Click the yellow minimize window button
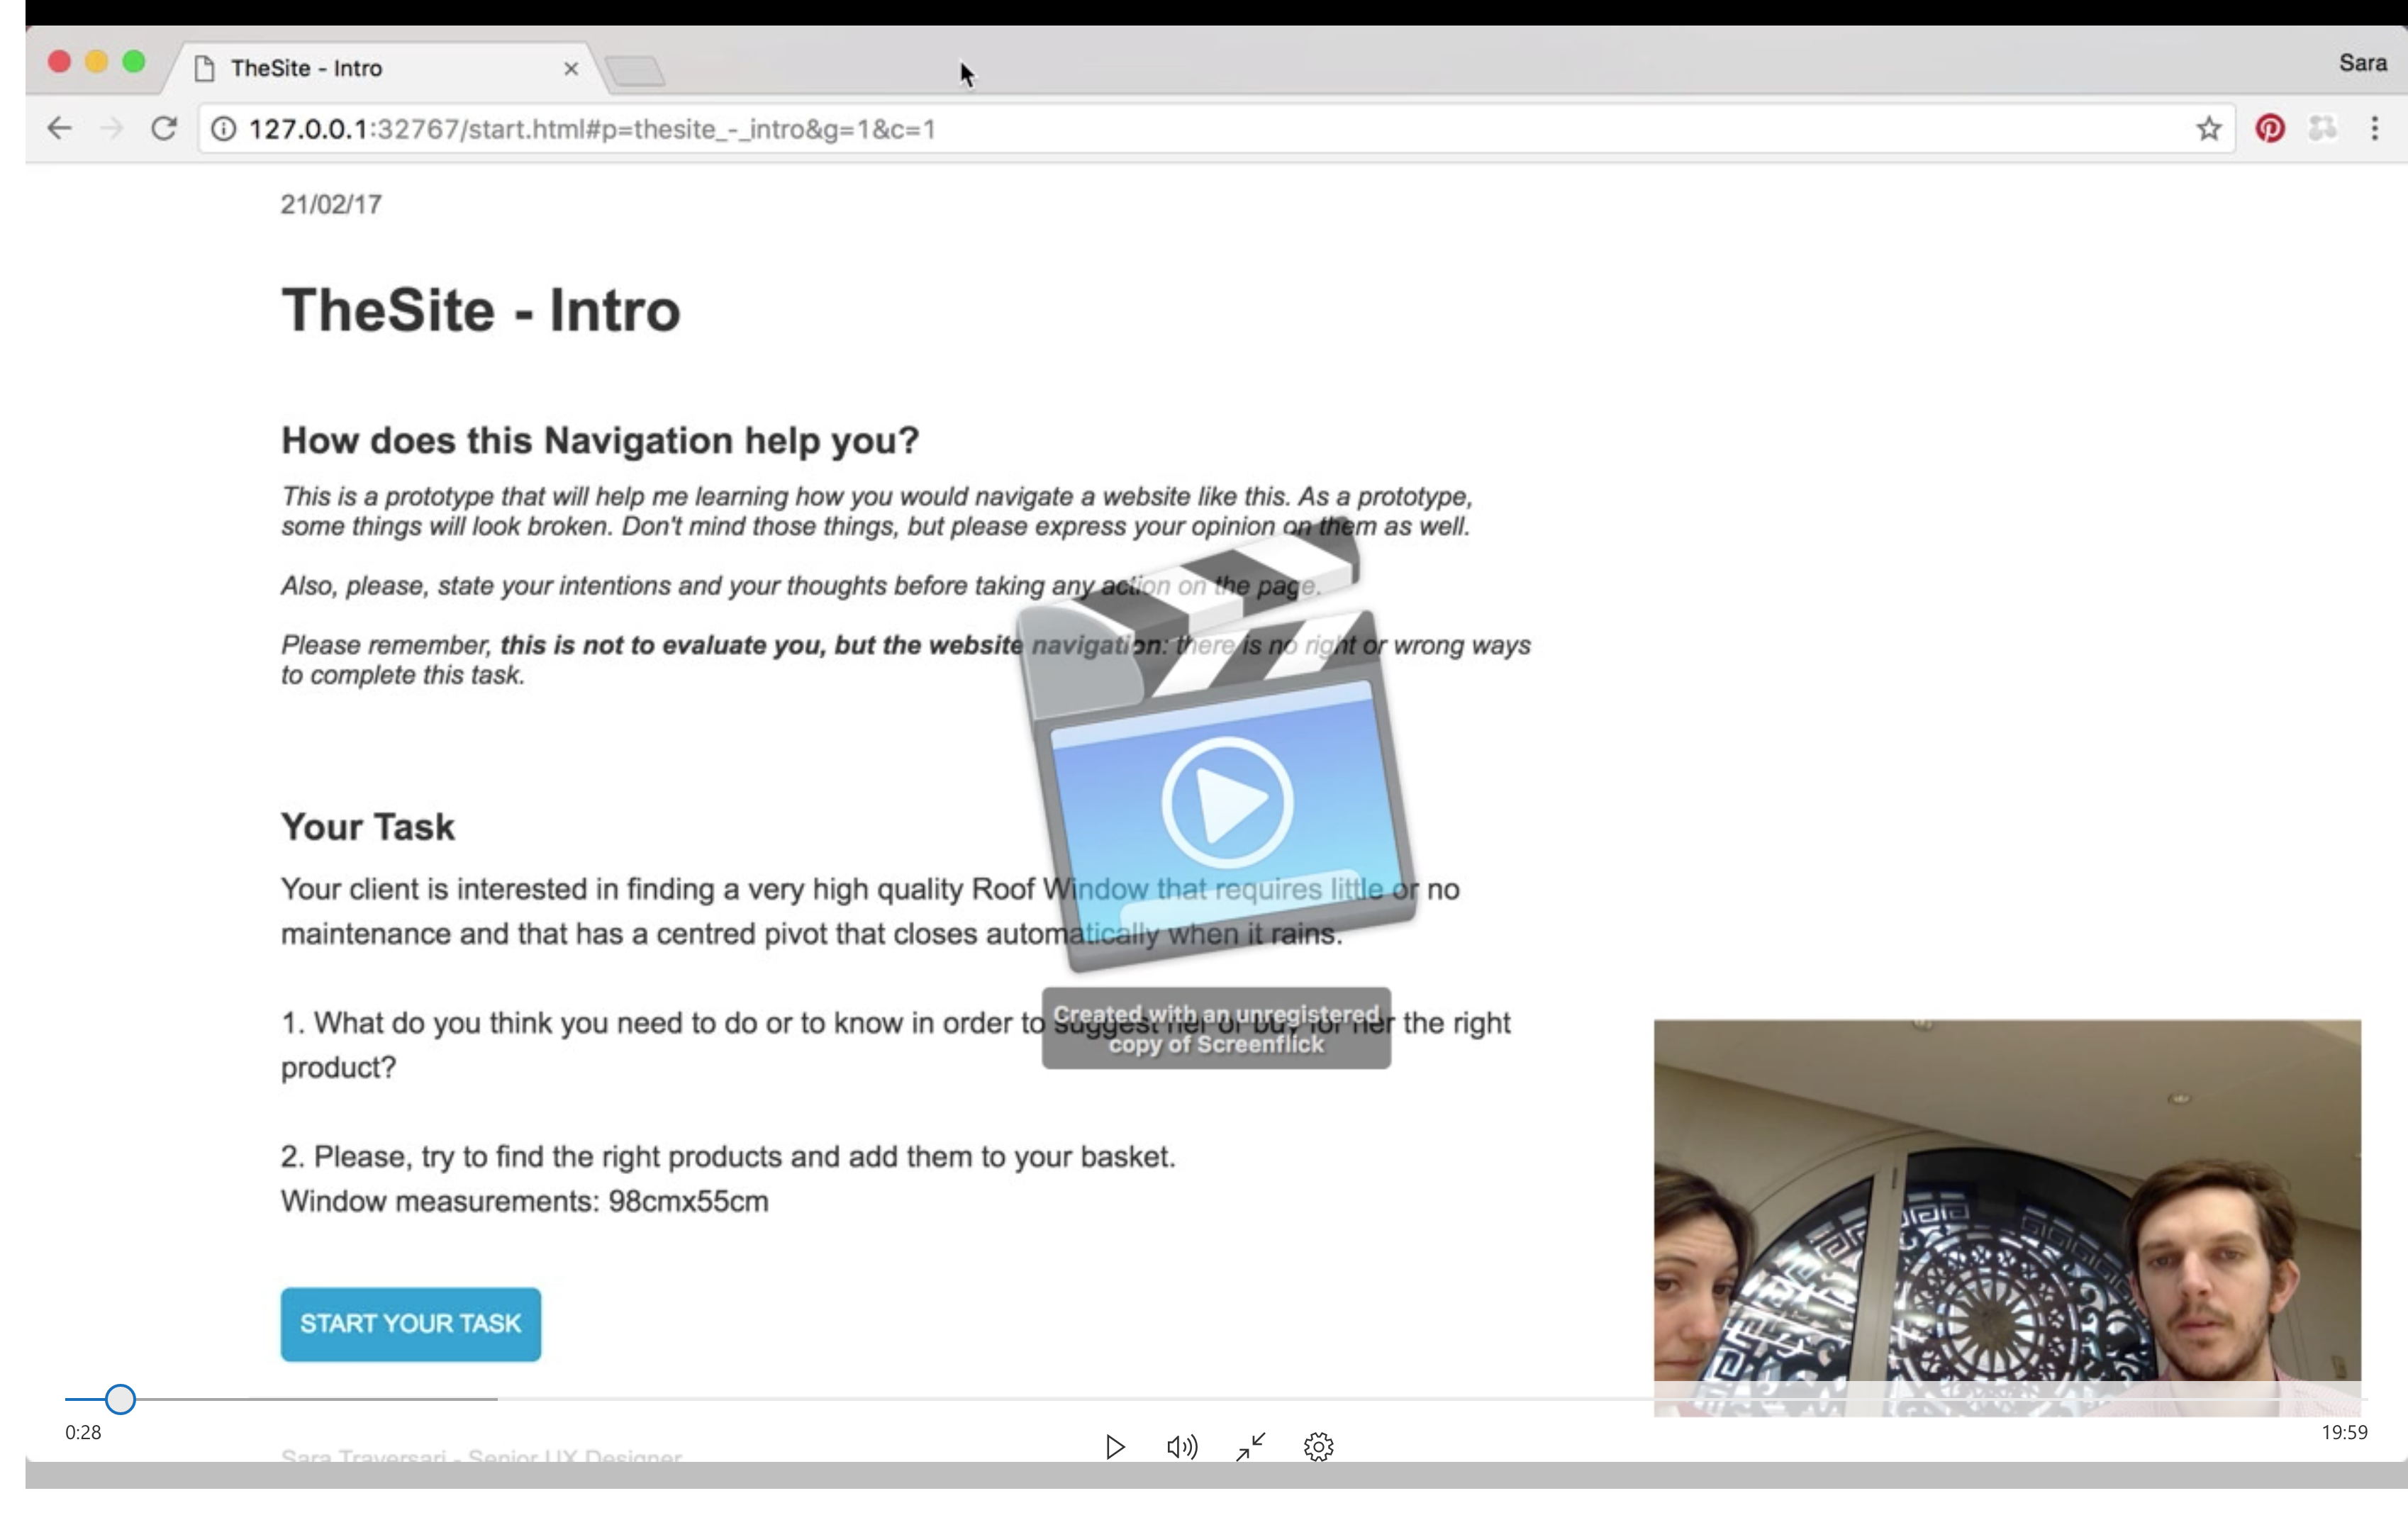The width and height of the screenshot is (2408, 1520). (96, 62)
